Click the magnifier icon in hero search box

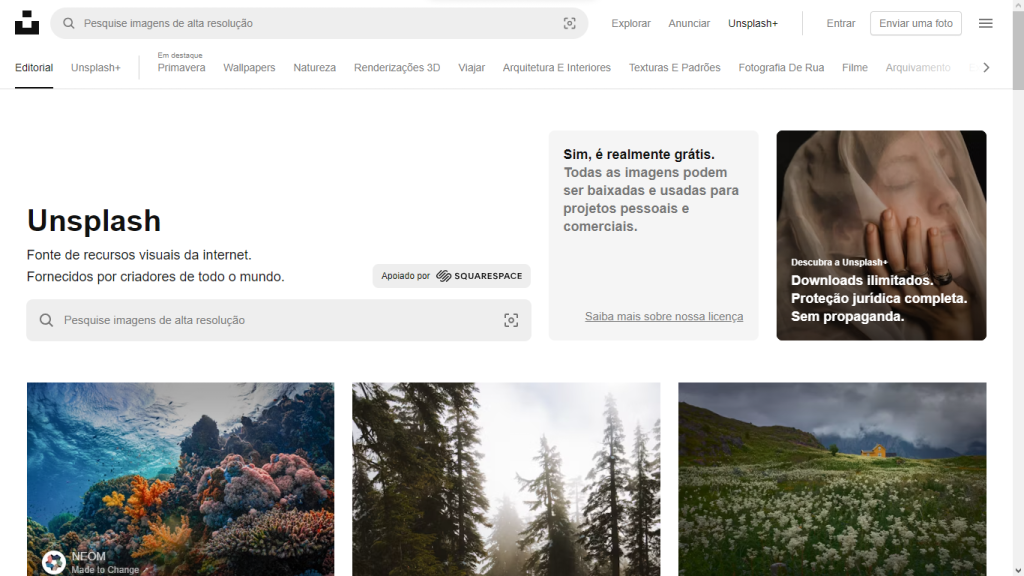[46, 320]
